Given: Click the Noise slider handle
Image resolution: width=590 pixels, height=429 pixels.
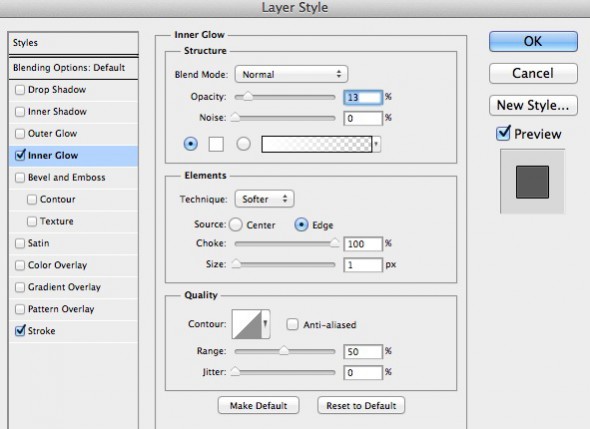Looking at the screenshot, I should point(235,118).
